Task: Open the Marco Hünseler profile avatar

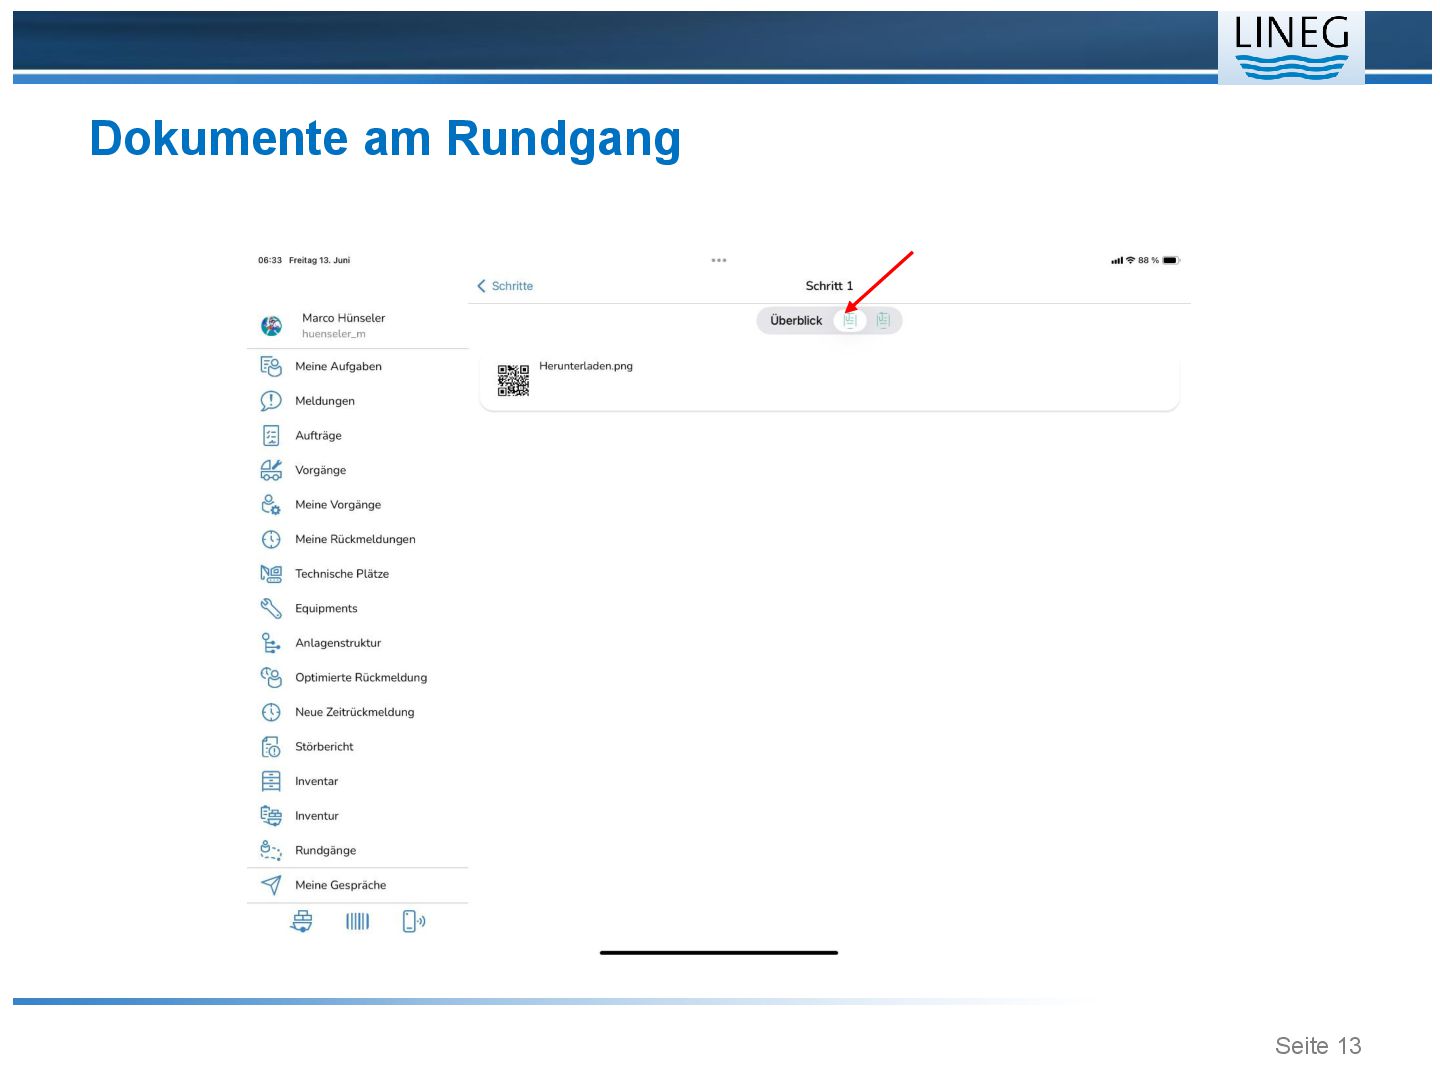Action: click(271, 325)
